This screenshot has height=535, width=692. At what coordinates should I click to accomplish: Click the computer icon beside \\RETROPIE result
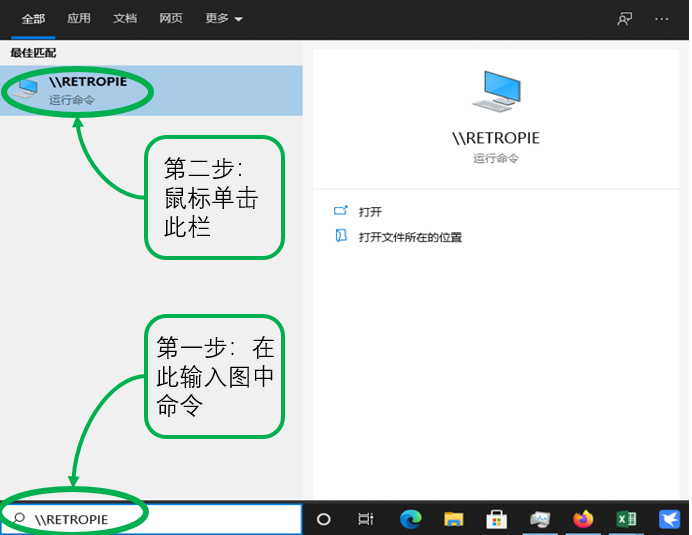point(26,87)
